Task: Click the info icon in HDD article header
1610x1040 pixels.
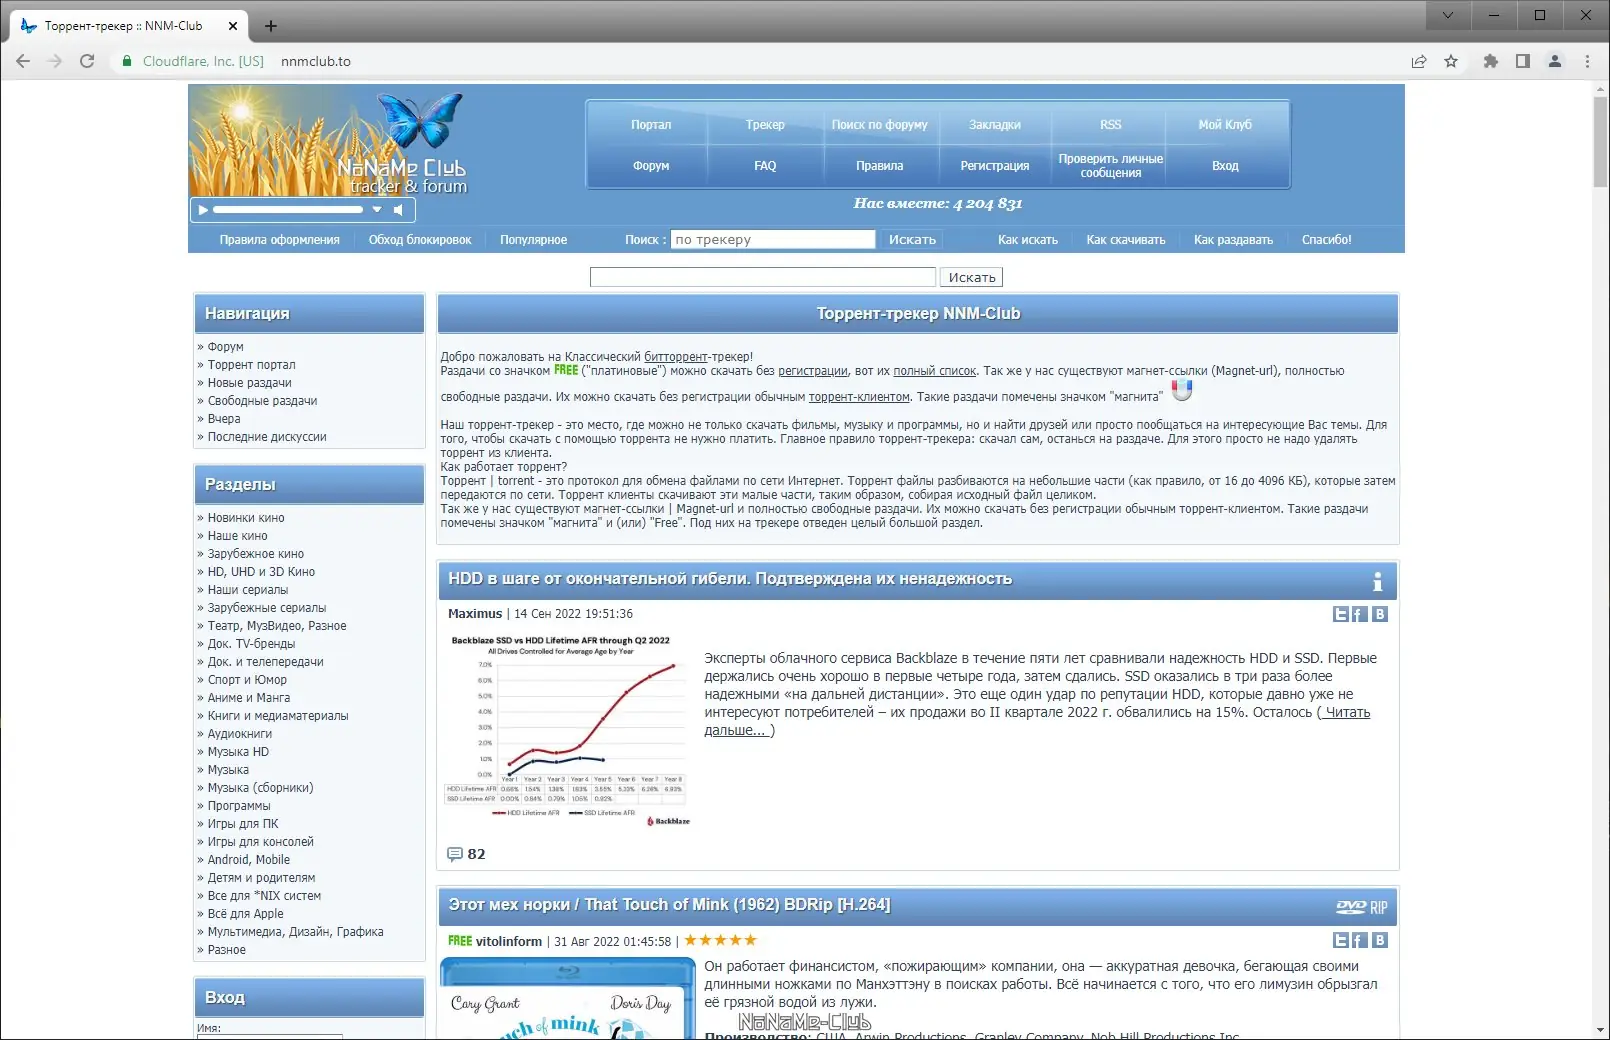Action: [1377, 581]
